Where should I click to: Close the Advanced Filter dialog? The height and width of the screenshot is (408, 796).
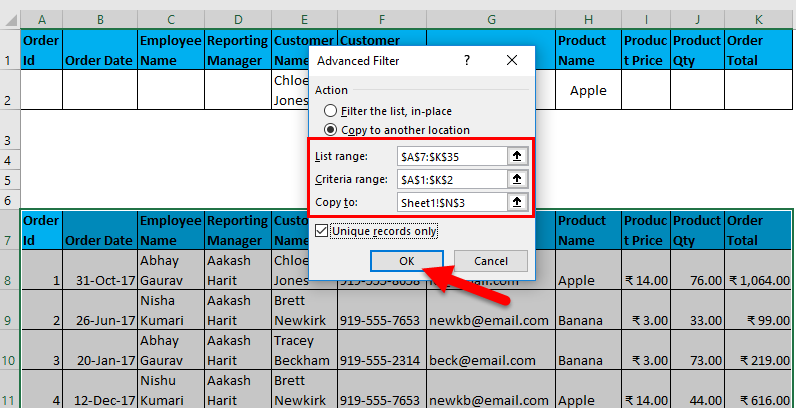512,60
